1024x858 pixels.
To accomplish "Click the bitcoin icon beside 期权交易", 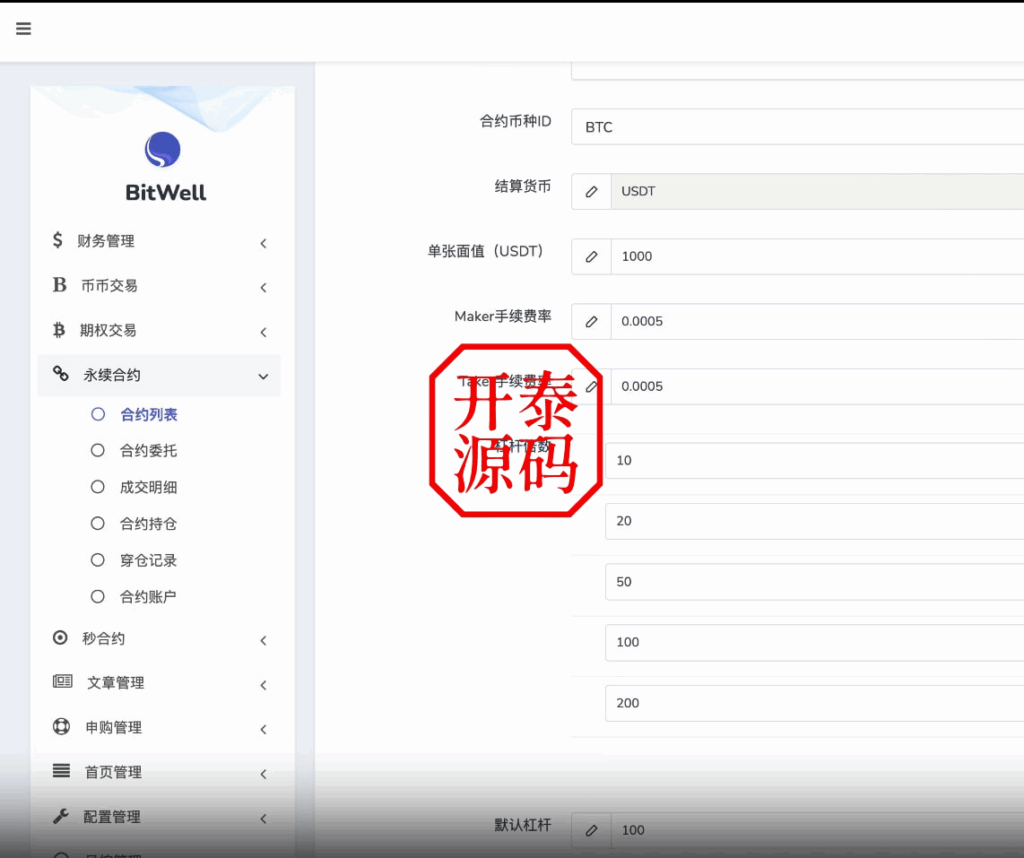I will 59,330.
